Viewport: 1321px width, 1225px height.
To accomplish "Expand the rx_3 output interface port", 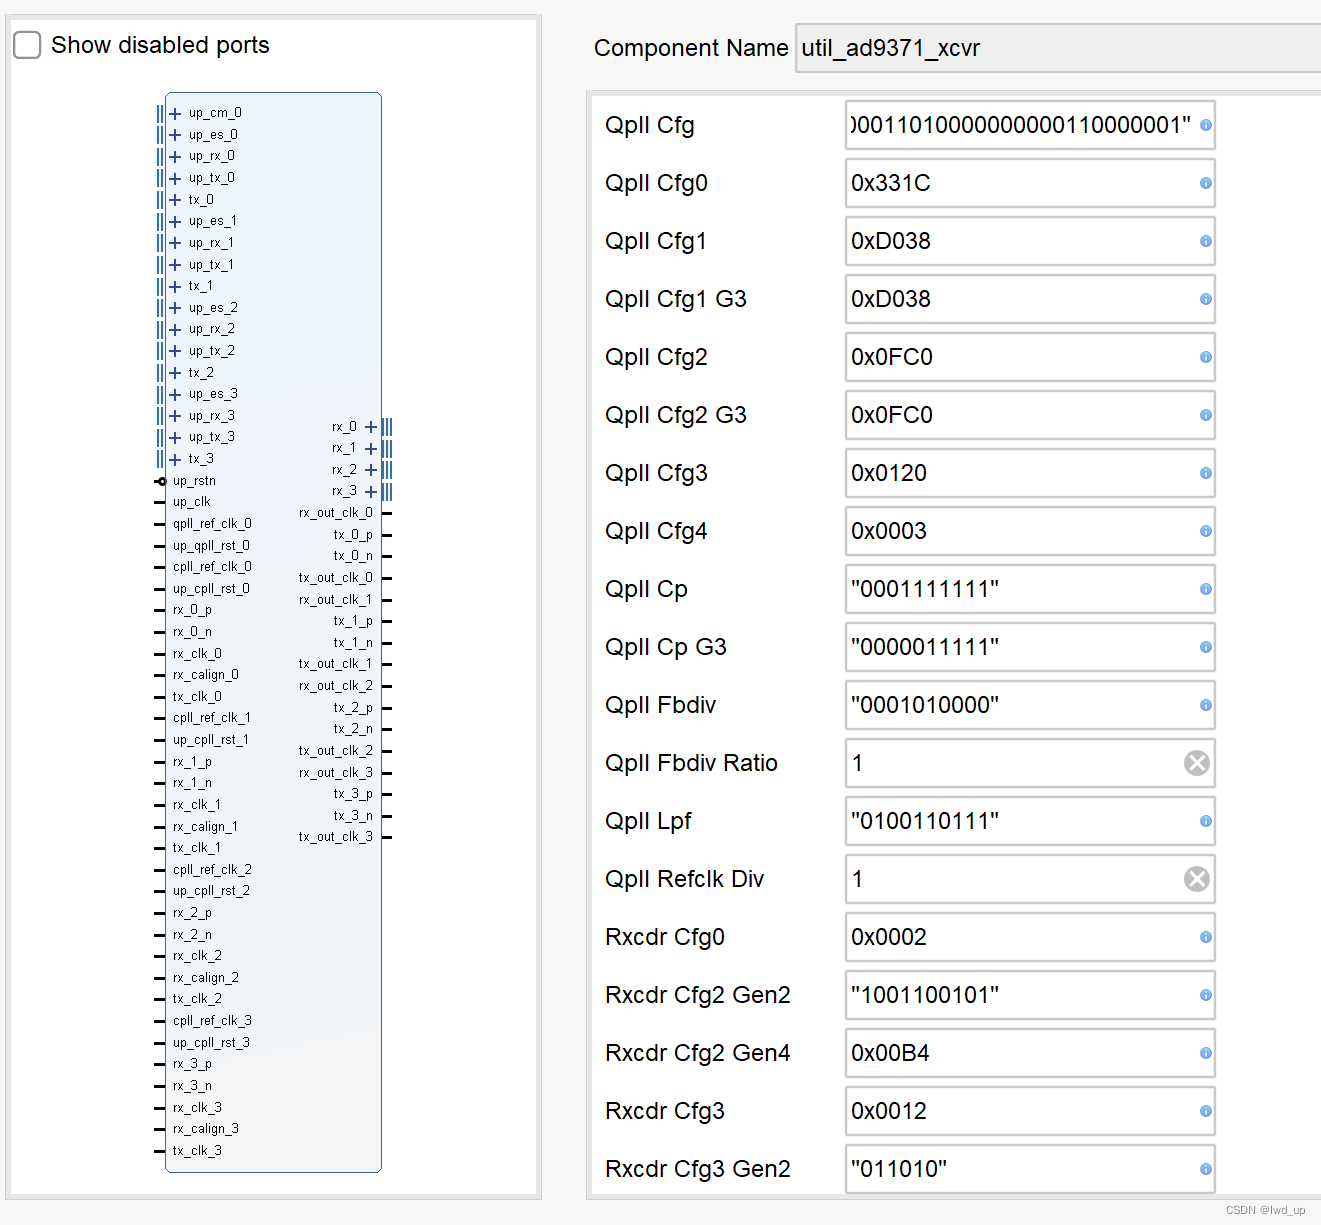I will click(x=371, y=492).
